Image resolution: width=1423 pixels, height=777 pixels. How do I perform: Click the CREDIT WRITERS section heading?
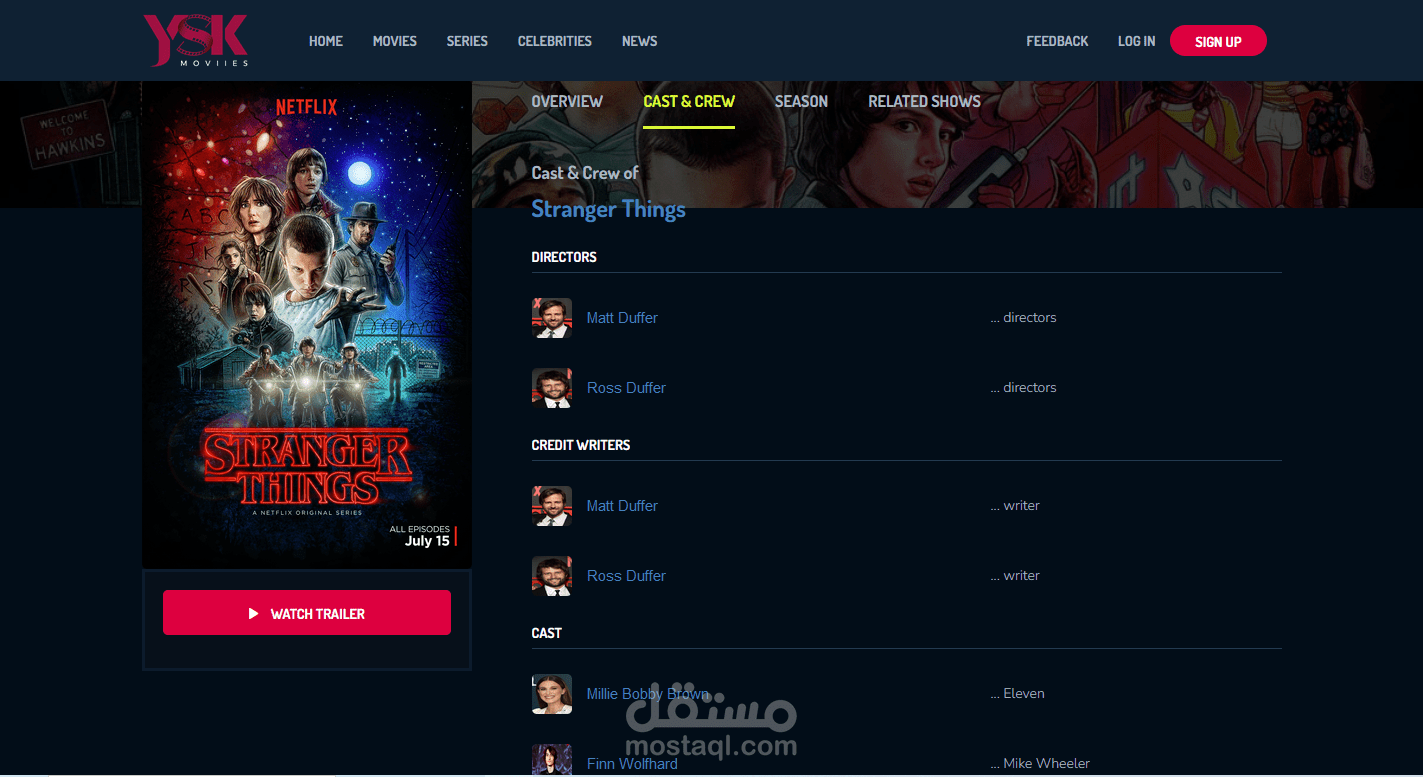581,445
